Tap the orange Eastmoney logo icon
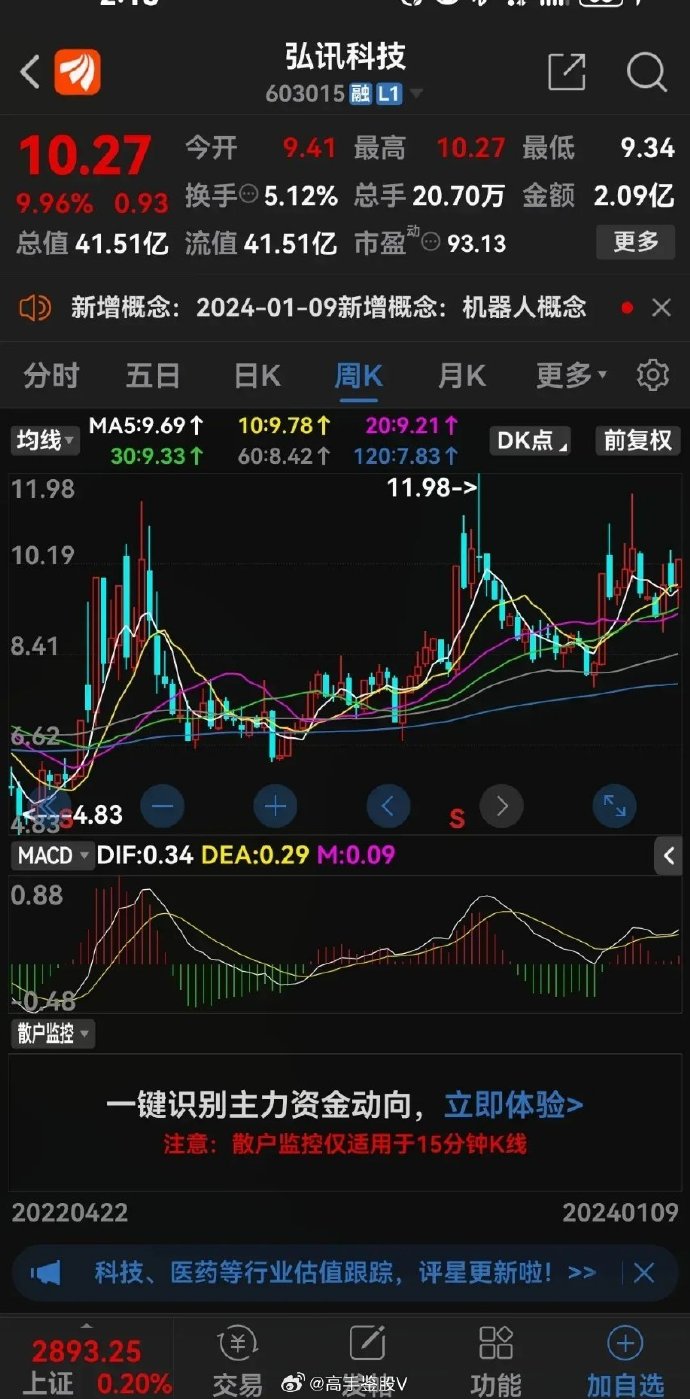 77,72
